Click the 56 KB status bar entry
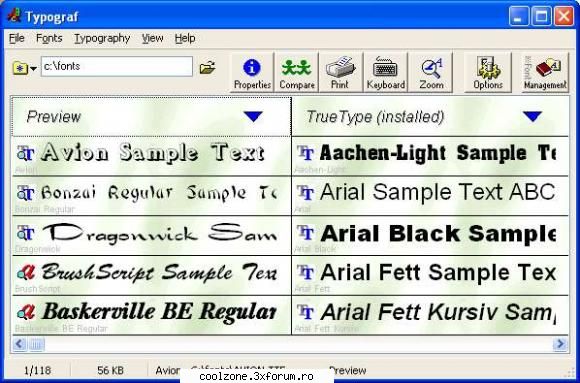 pyautogui.click(x=110, y=370)
